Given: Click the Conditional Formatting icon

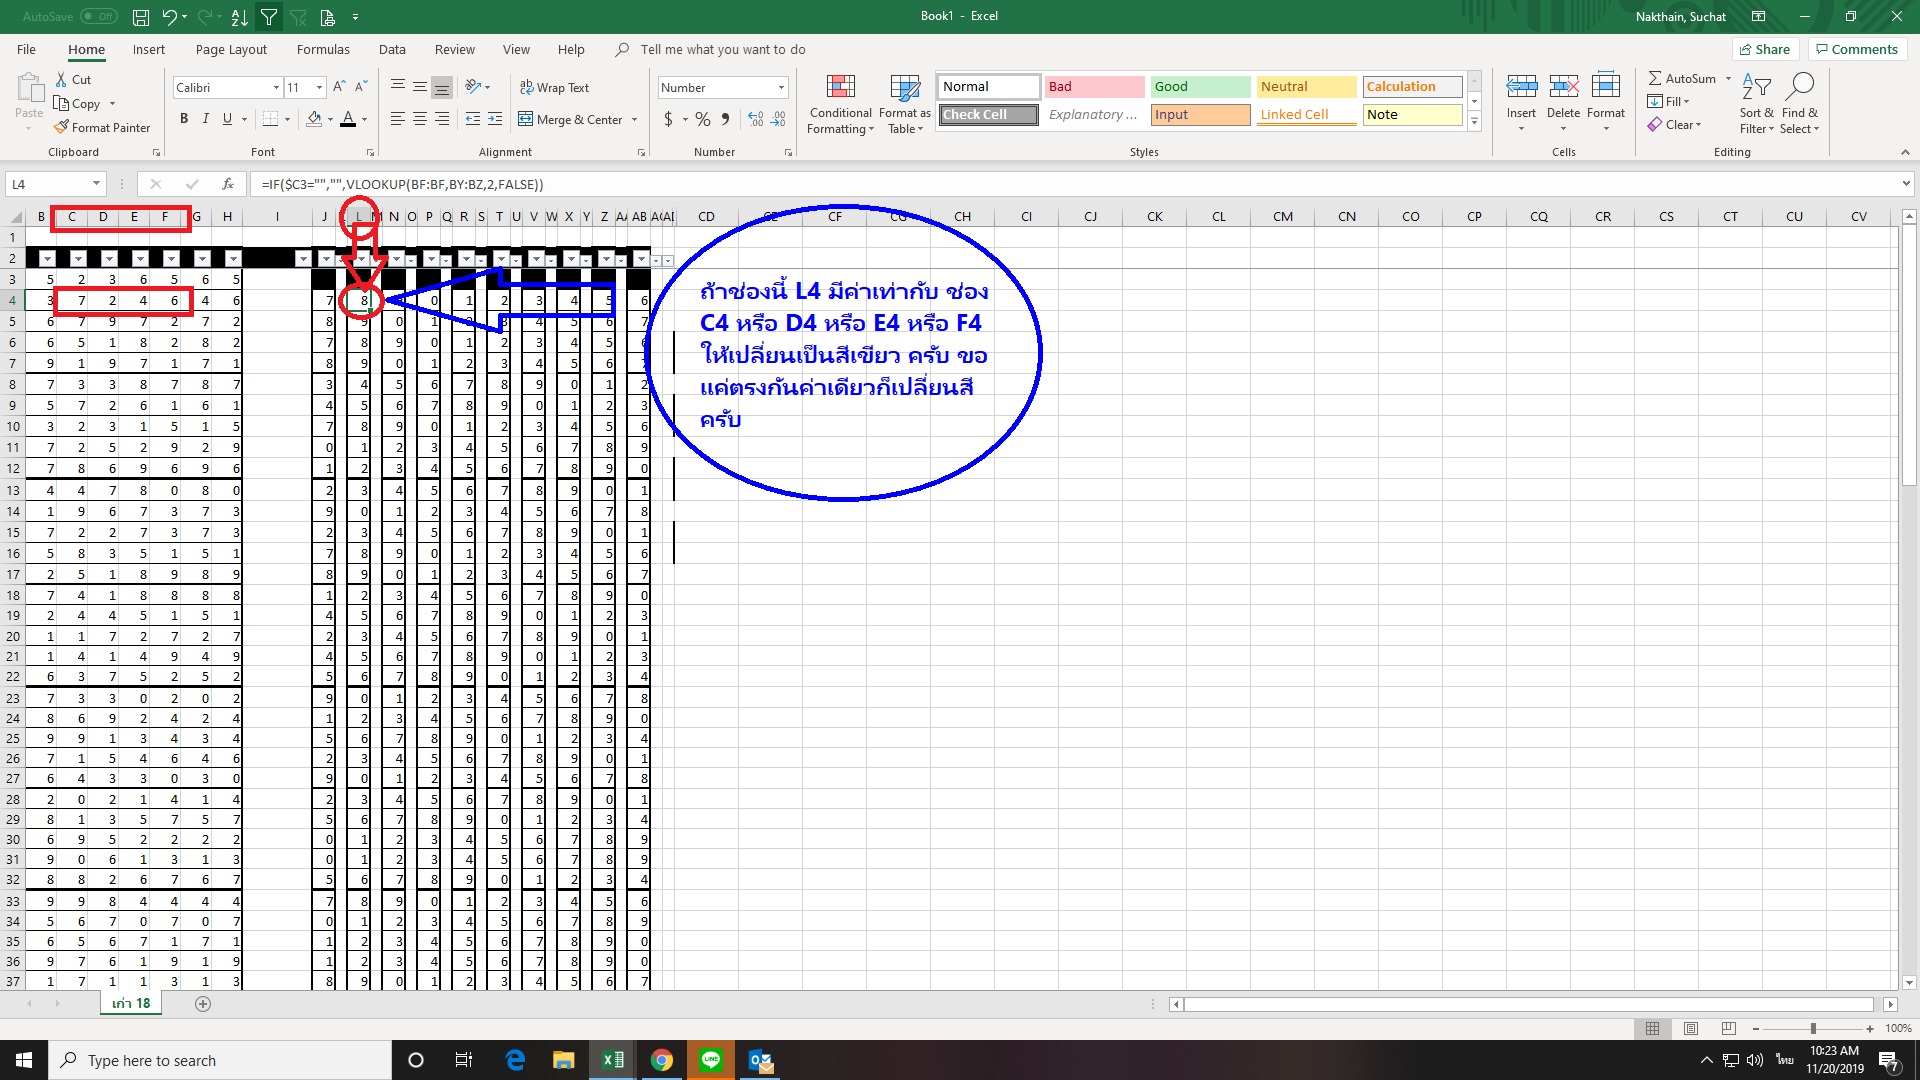Looking at the screenshot, I should tap(840, 89).
